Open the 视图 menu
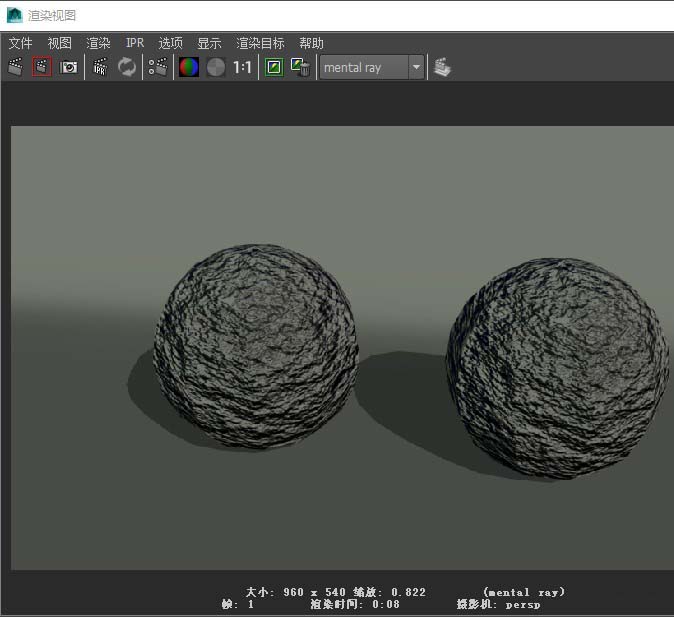The image size is (674, 617). pyautogui.click(x=60, y=43)
